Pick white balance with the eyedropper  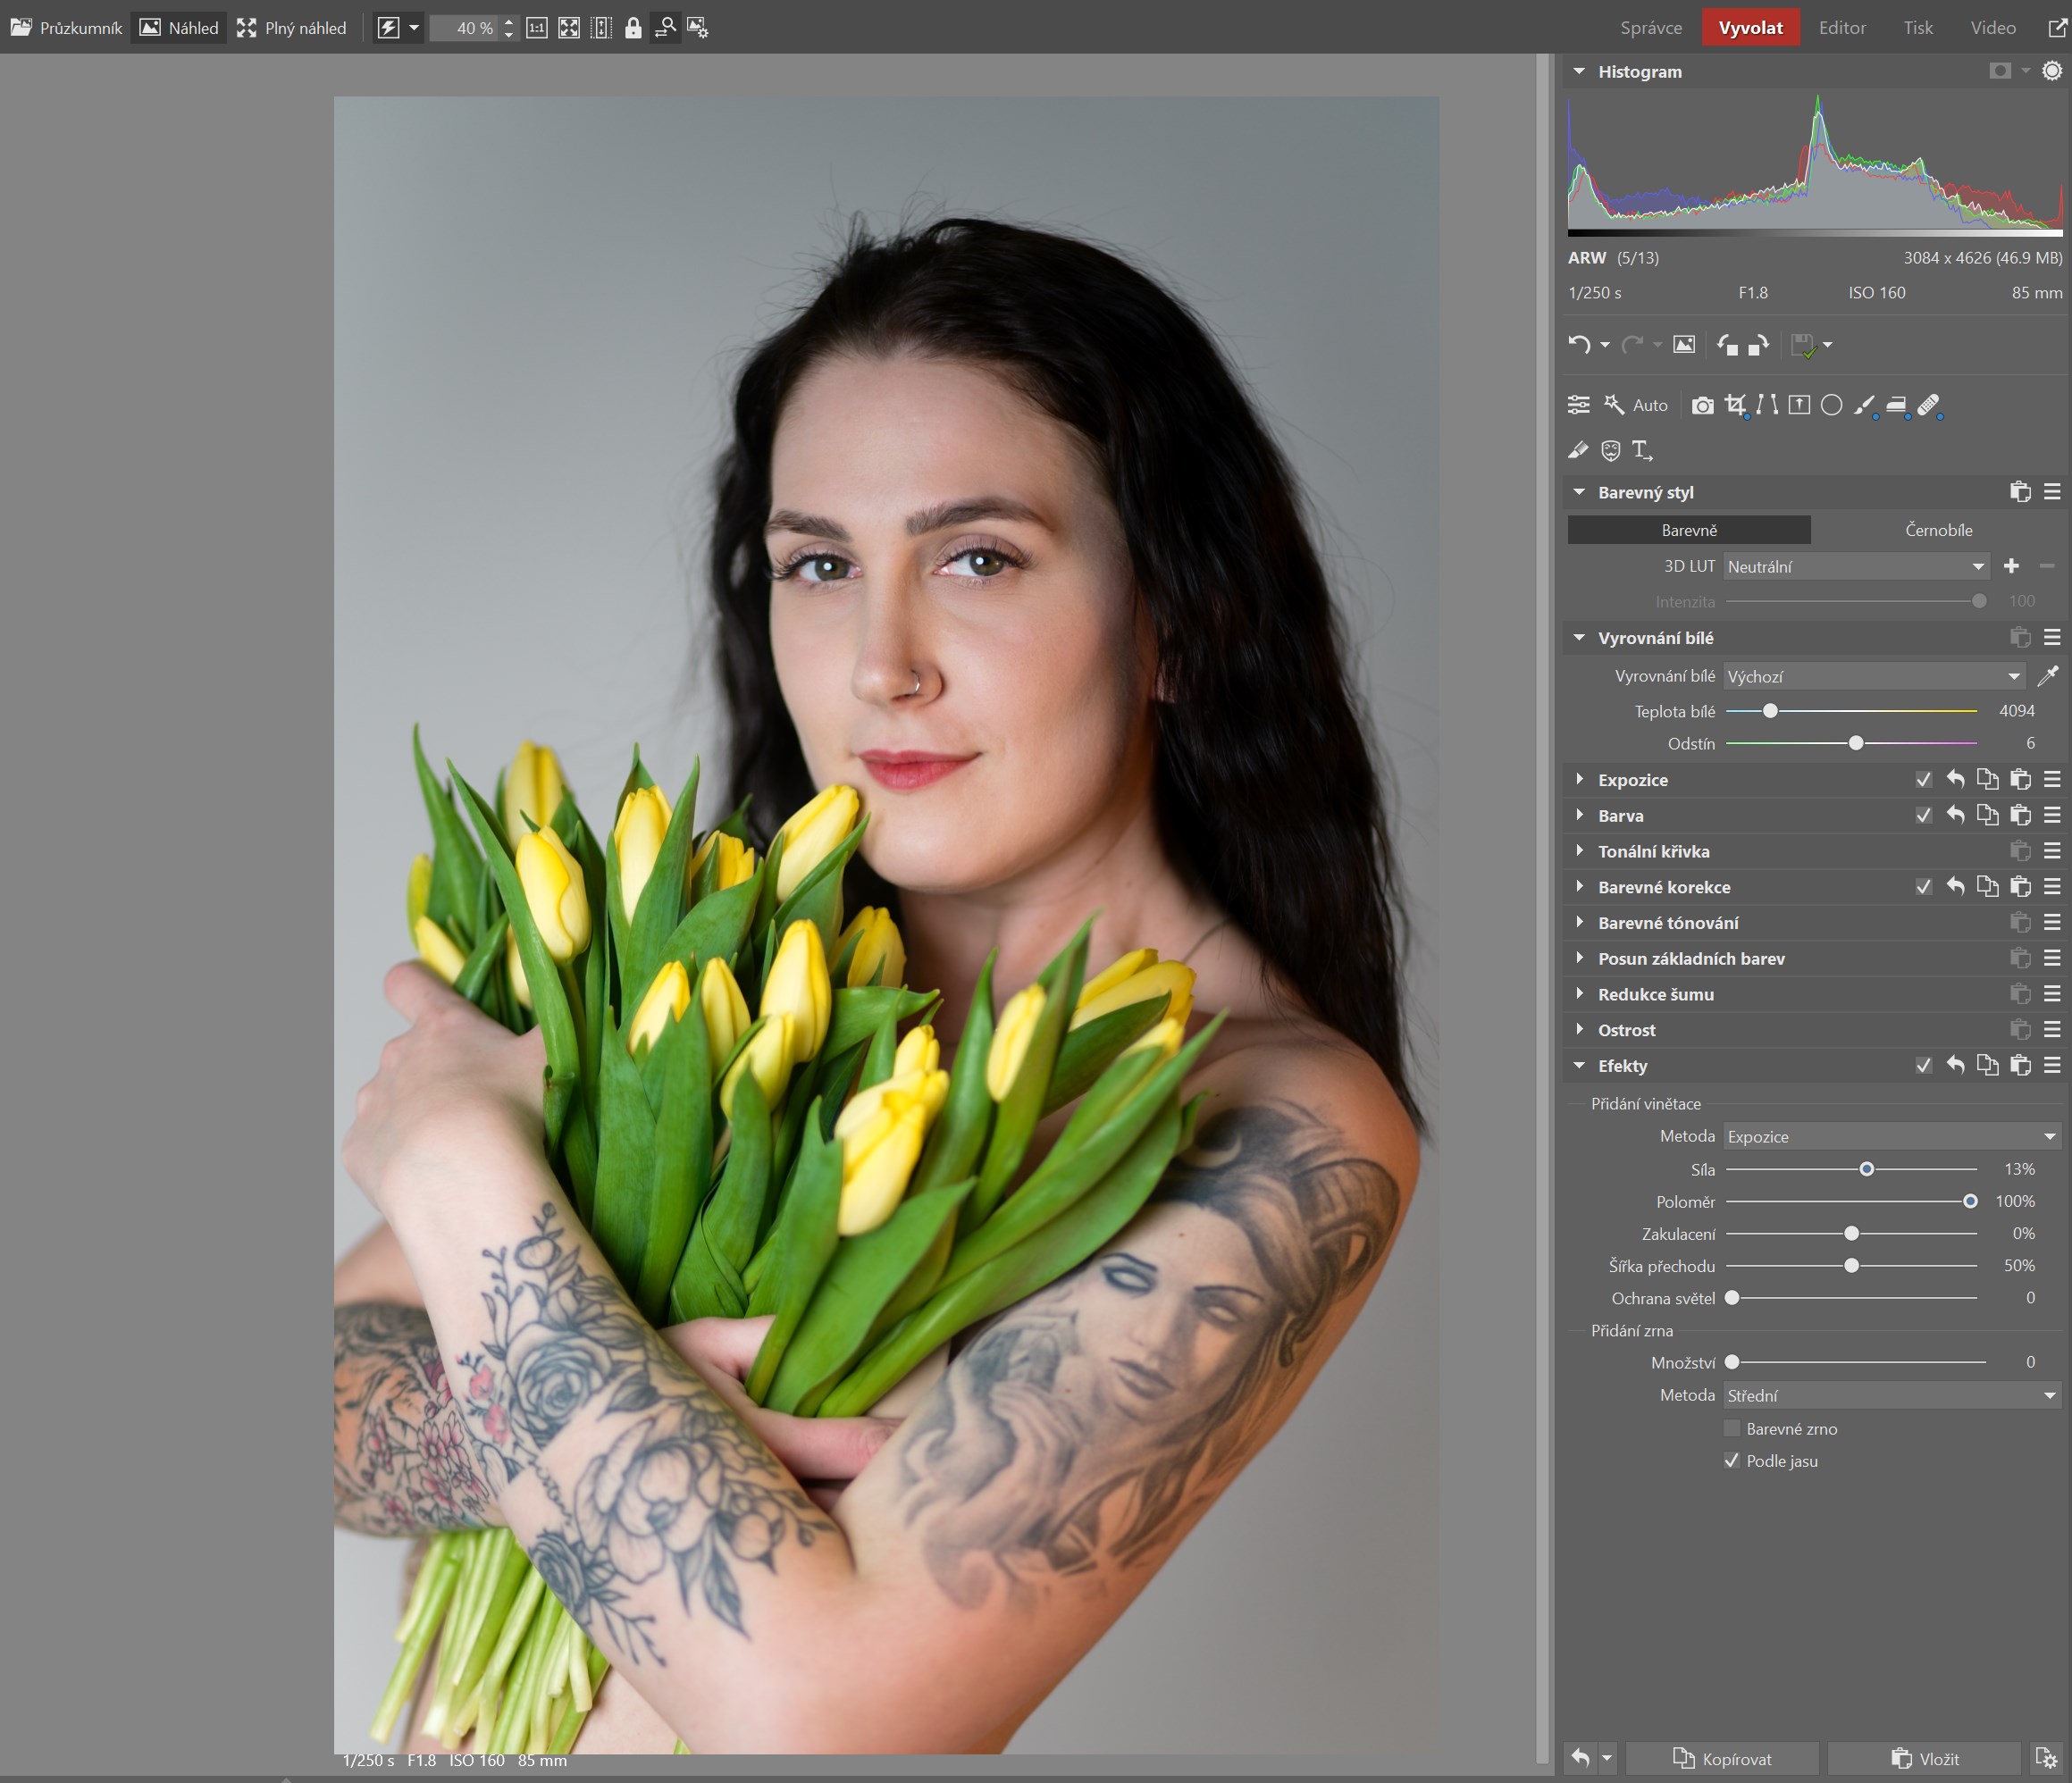coord(2047,676)
